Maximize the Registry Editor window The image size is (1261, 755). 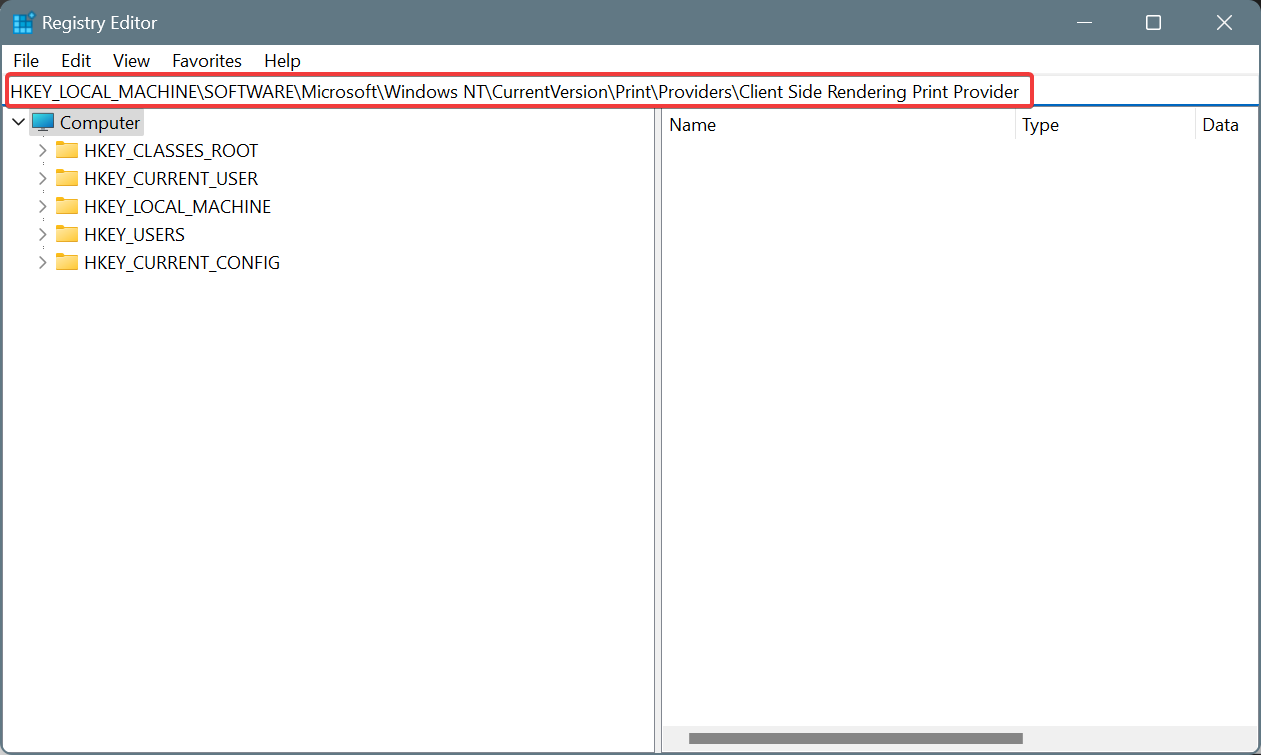[x=1153, y=22]
